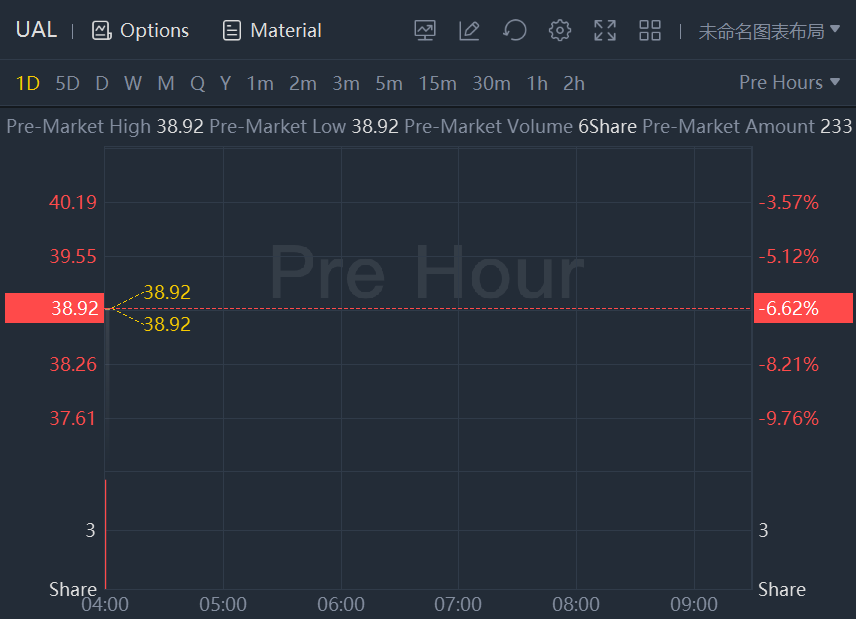856x619 pixels.
Task: Select the 15m interval
Action: (437, 83)
